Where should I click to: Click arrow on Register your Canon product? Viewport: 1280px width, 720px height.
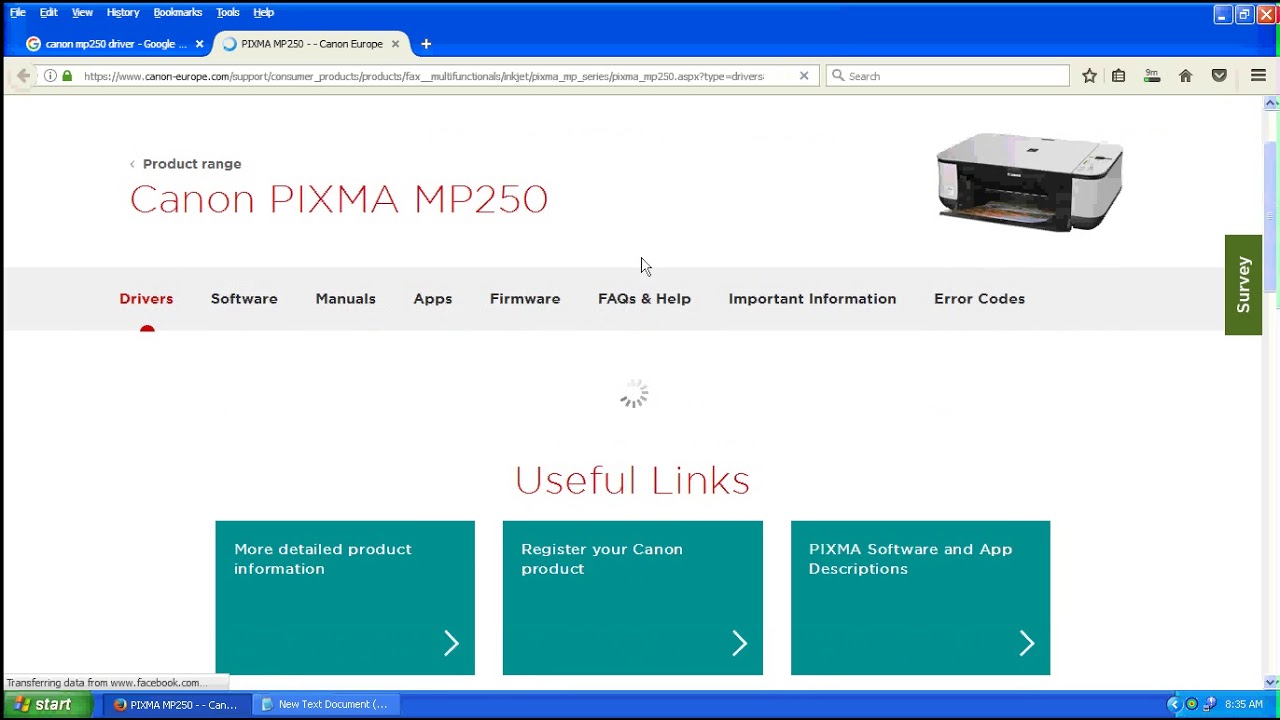pyautogui.click(x=740, y=643)
